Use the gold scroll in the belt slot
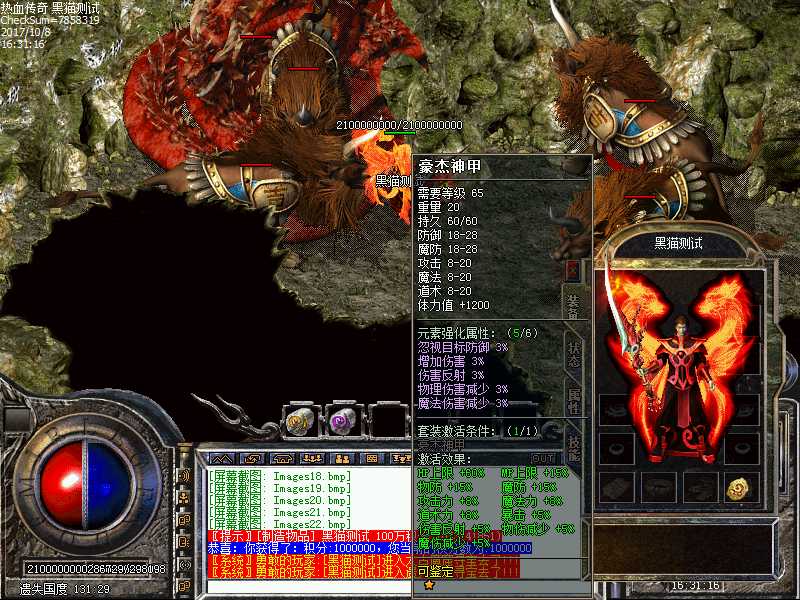The width and height of the screenshot is (800, 600). coord(301,421)
